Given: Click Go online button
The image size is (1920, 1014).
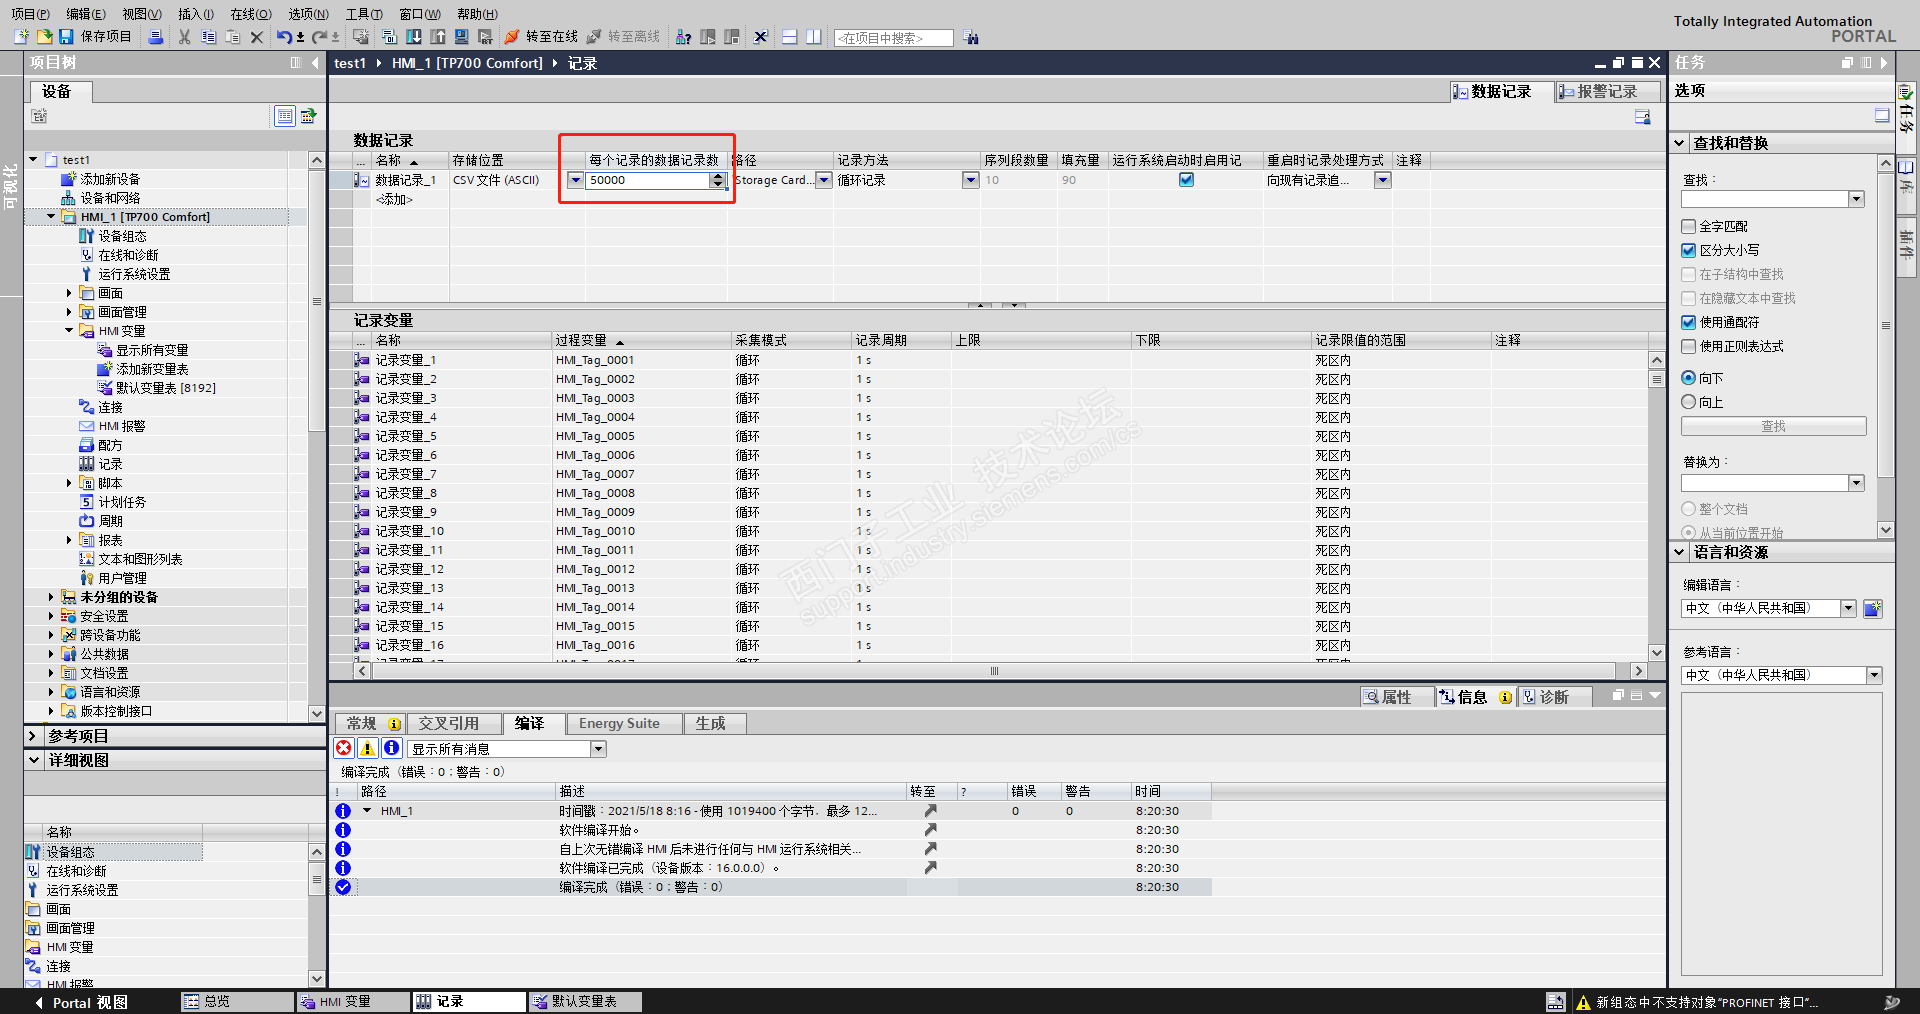Looking at the screenshot, I should tap(541, 37).
